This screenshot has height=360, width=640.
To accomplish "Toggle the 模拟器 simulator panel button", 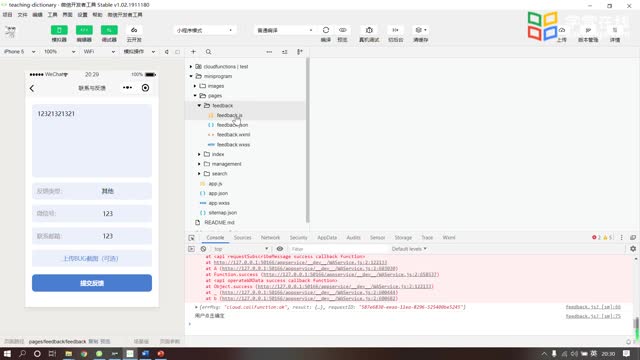I will tap(59, 30).
